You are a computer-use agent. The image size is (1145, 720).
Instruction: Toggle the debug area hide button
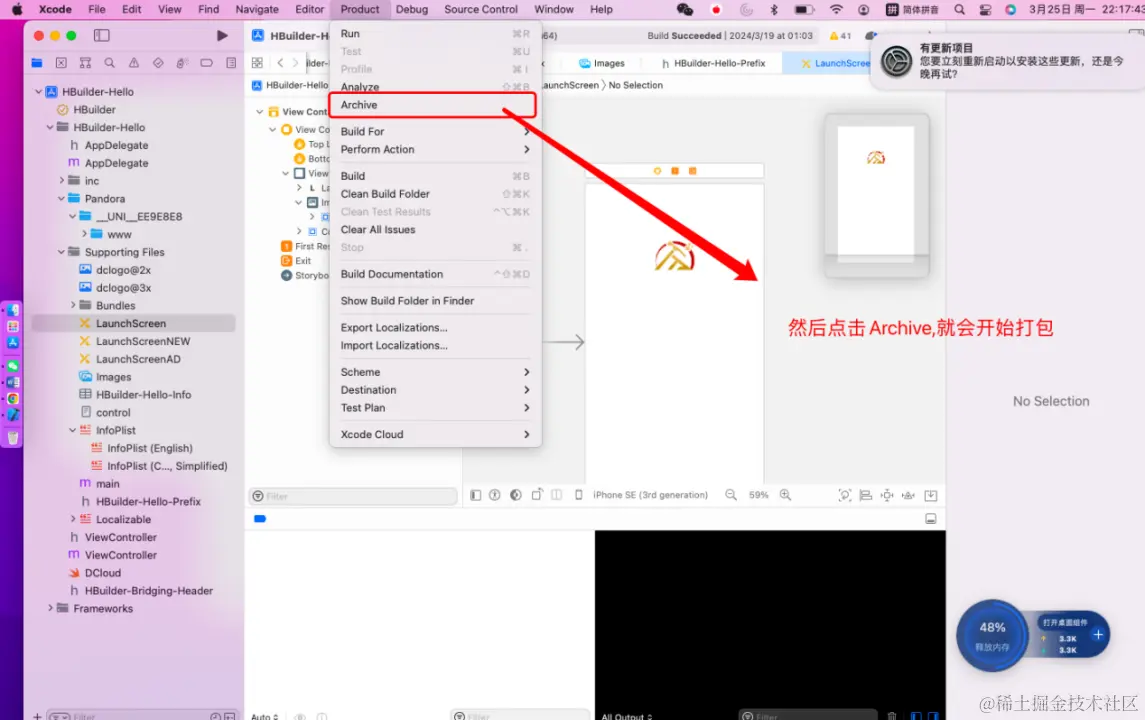pyautogui.click(x=930, y=518)
